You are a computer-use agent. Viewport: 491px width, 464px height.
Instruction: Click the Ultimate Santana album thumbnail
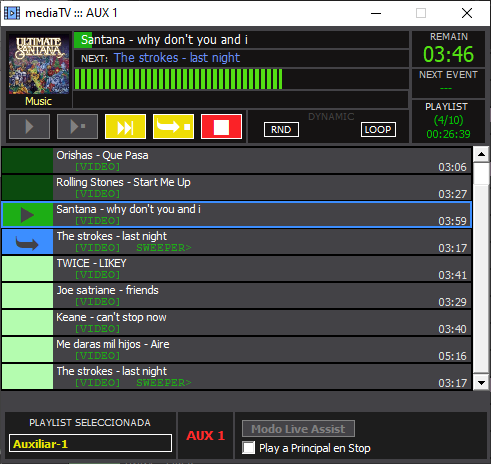tap(39, 64)
